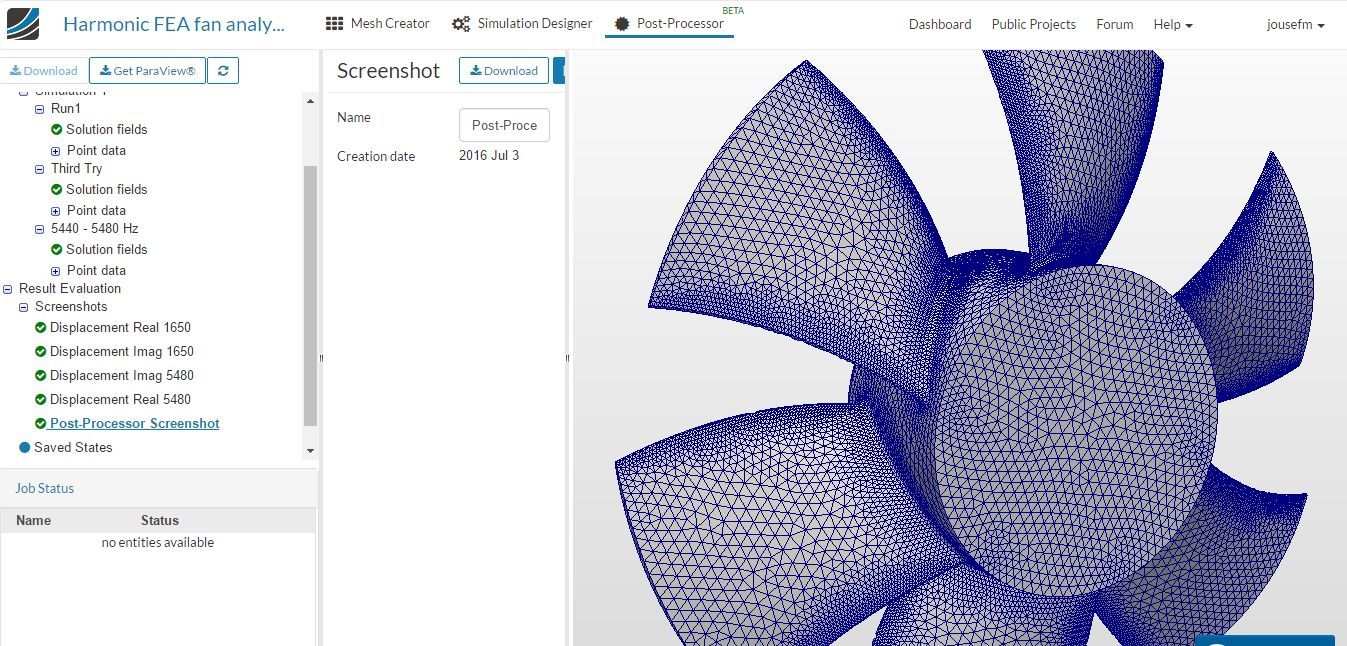Click blue dot icon of Saved States
The width and height of the screenshot is (1347, 646).
(x=25, y=447)
